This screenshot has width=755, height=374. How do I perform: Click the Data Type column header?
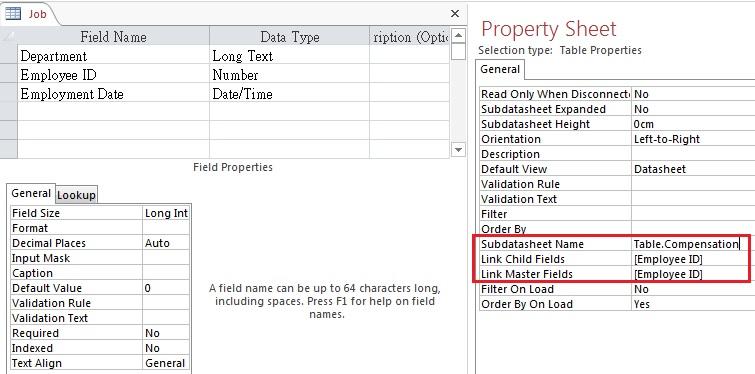point(289,37)
